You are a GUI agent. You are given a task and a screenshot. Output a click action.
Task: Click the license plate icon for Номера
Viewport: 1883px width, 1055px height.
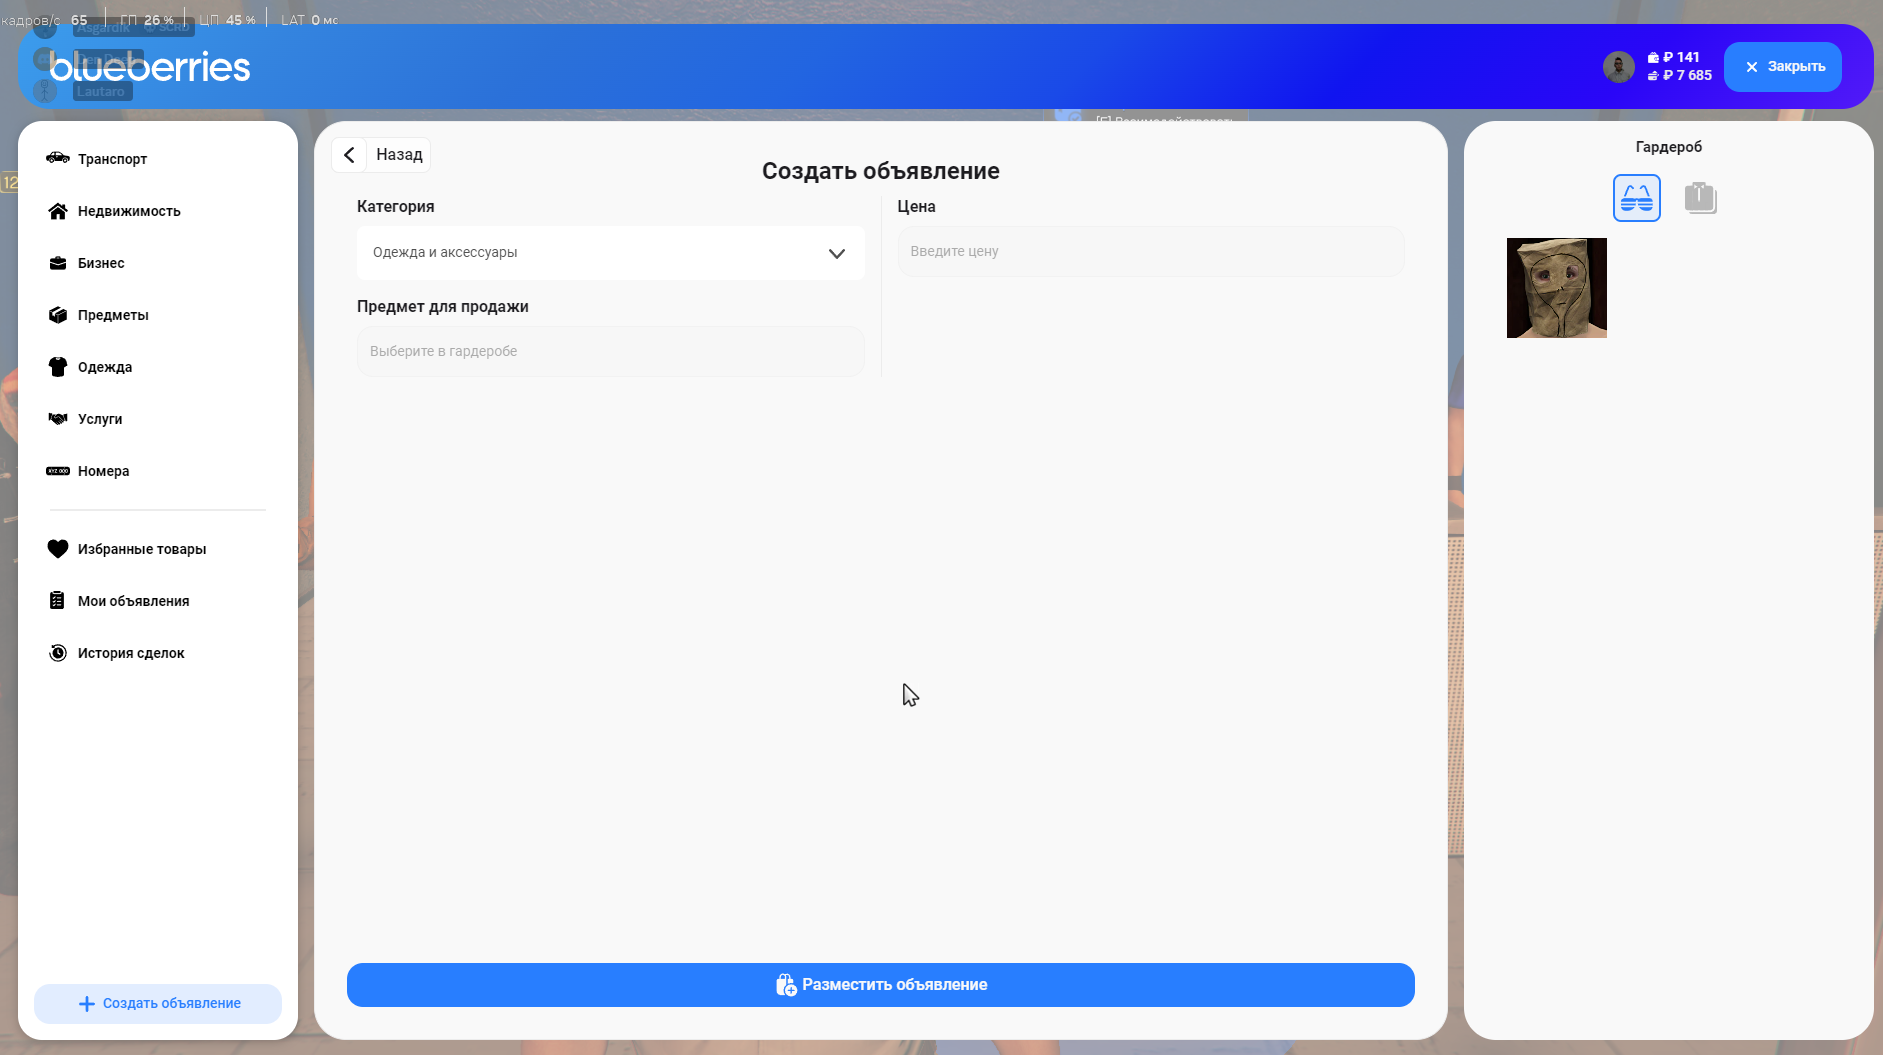click(x=58, y=471)
